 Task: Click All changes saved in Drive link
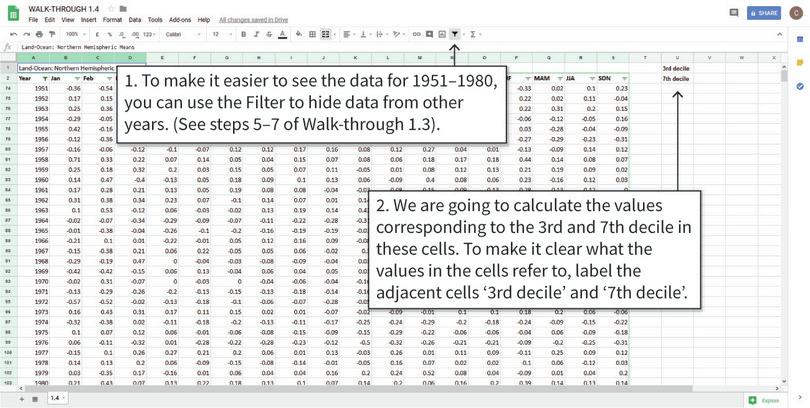tap(254, 20)
